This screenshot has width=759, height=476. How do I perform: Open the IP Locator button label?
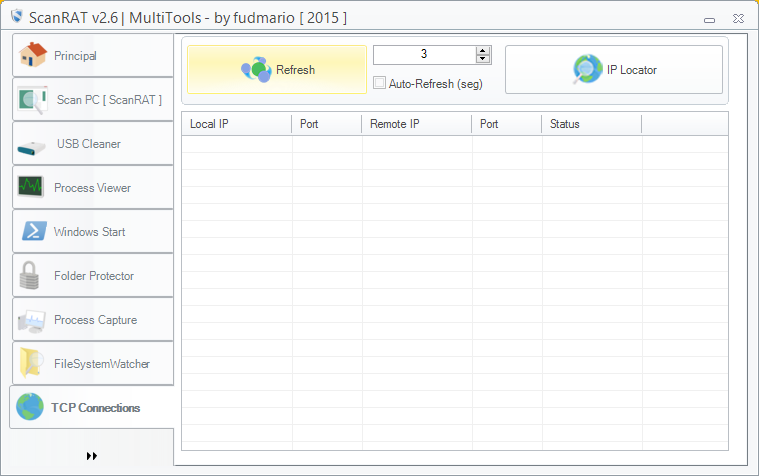[632, 70]
